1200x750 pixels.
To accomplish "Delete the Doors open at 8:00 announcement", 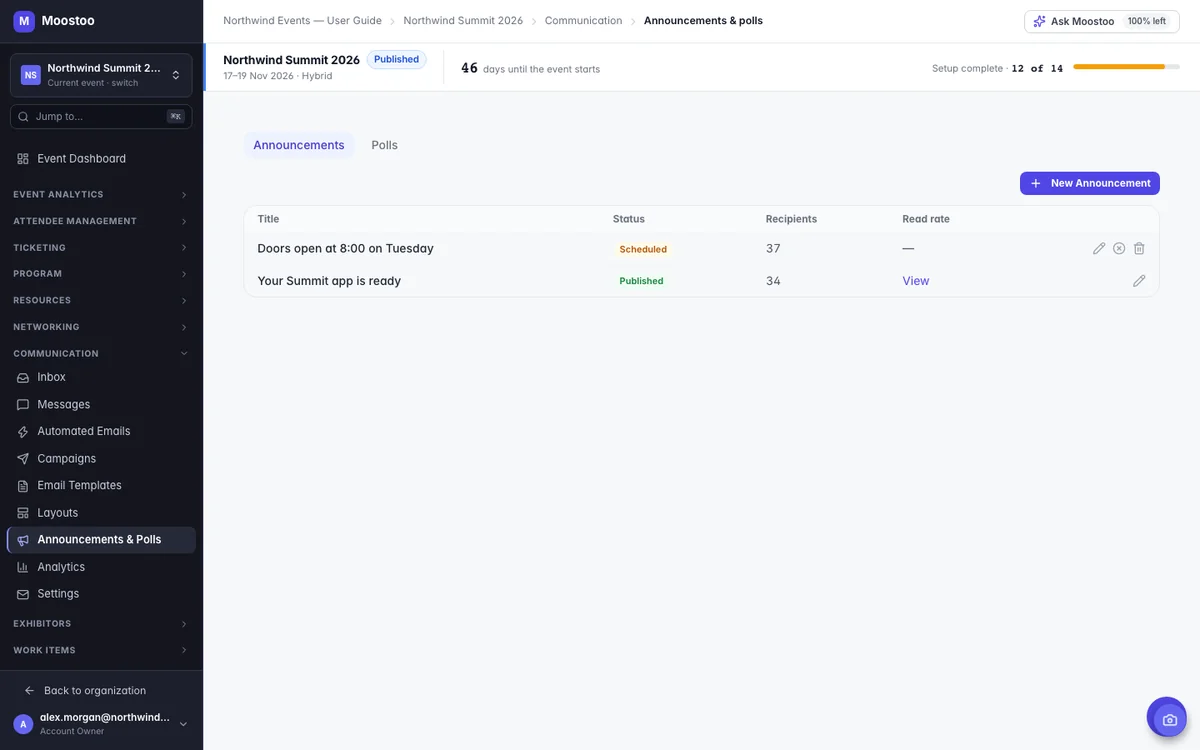I will (x=1139, y=248).
